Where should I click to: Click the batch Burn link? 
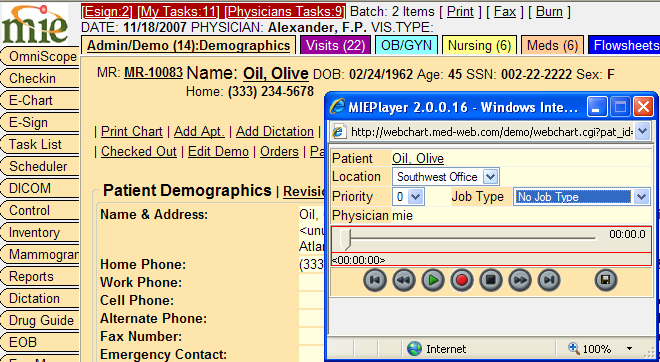pyautogui.click(x=549, y=11)
